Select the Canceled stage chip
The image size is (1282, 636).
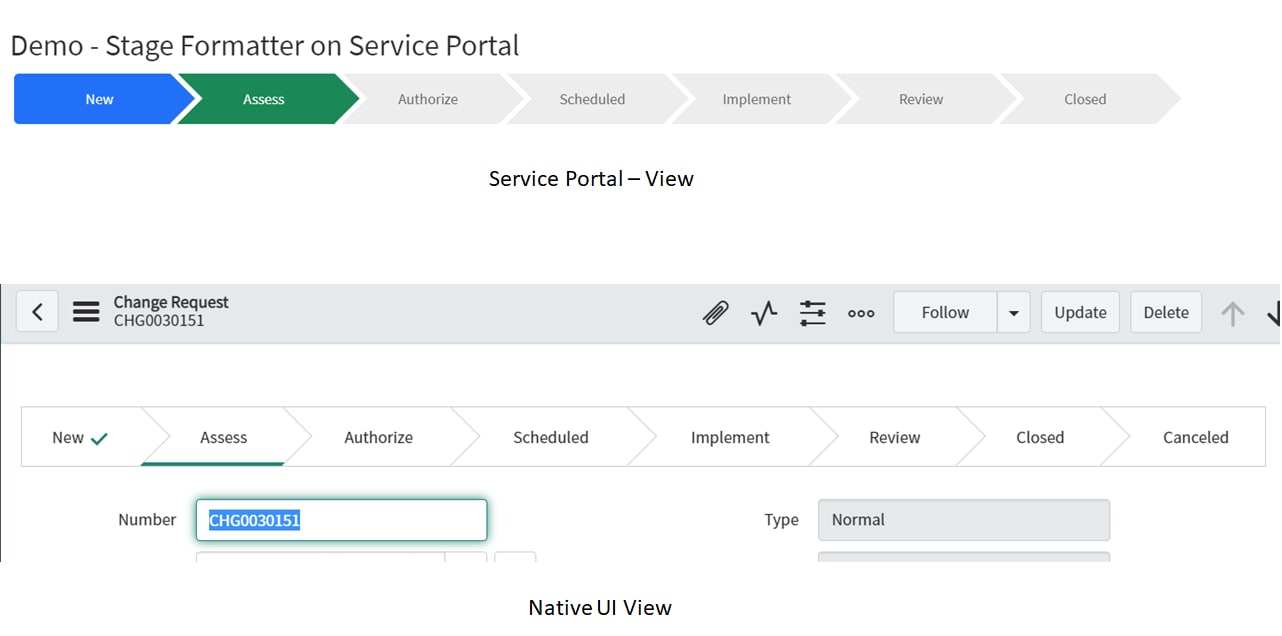pyautogui.click(x=1196, y=437)
